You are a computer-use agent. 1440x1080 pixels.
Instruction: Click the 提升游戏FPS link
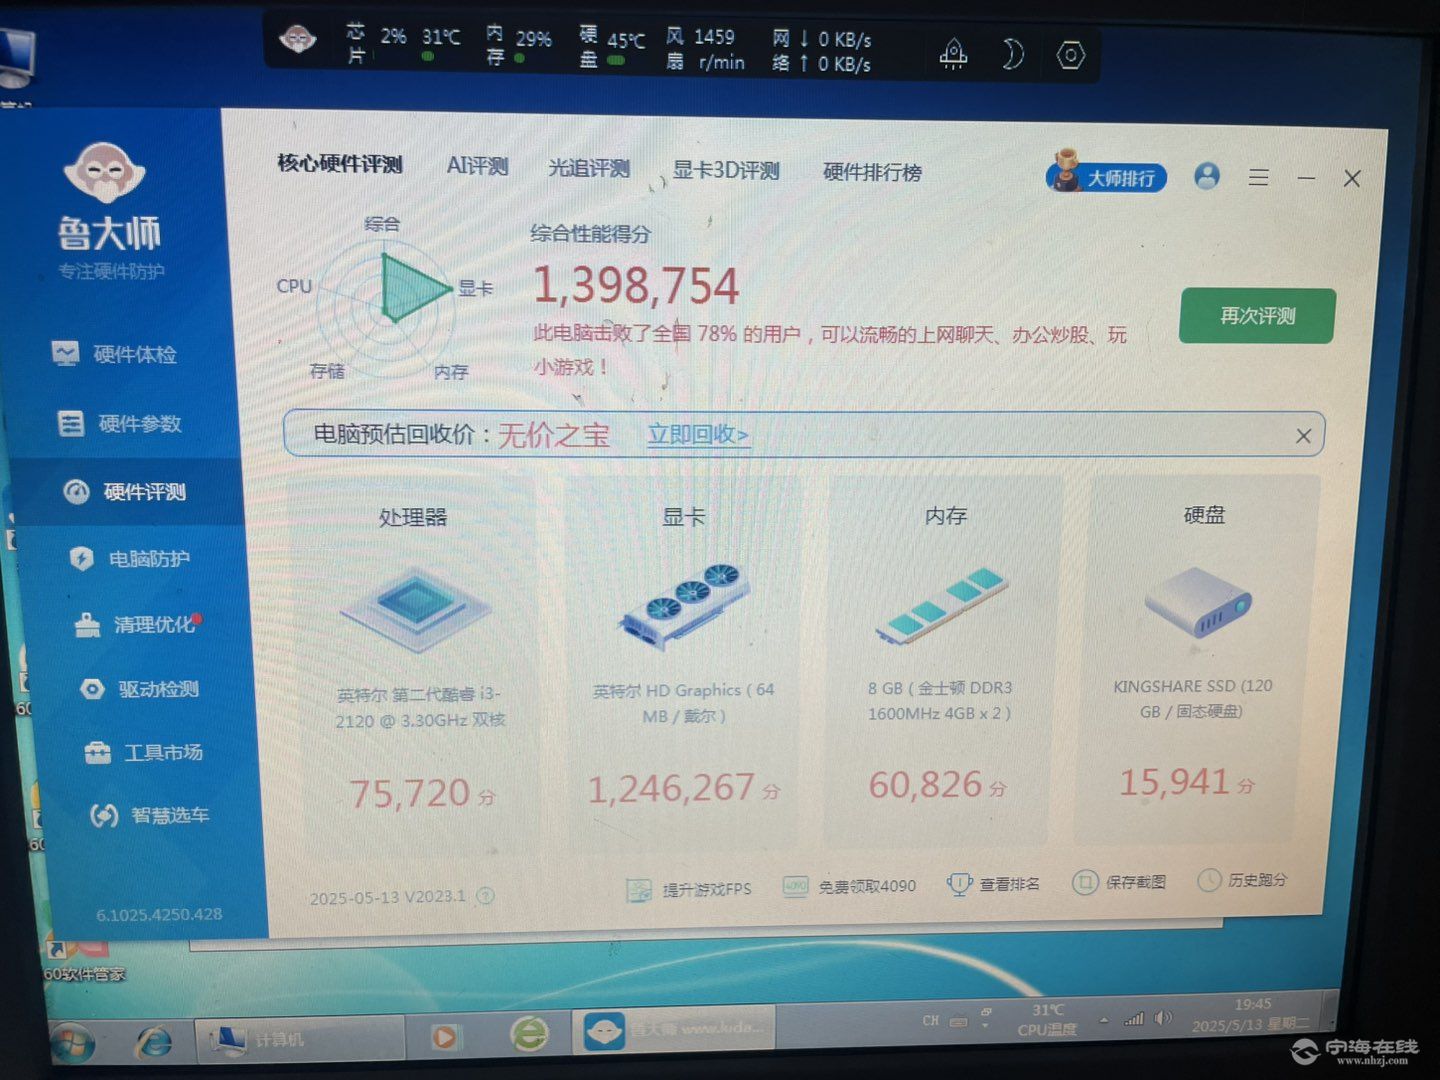point(688,889)
